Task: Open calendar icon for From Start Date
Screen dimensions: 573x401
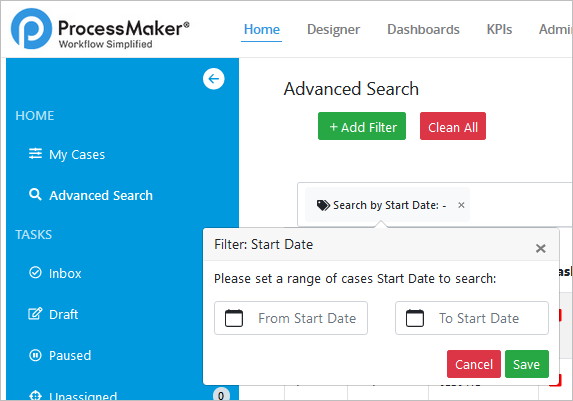Action: pos(234,318)
